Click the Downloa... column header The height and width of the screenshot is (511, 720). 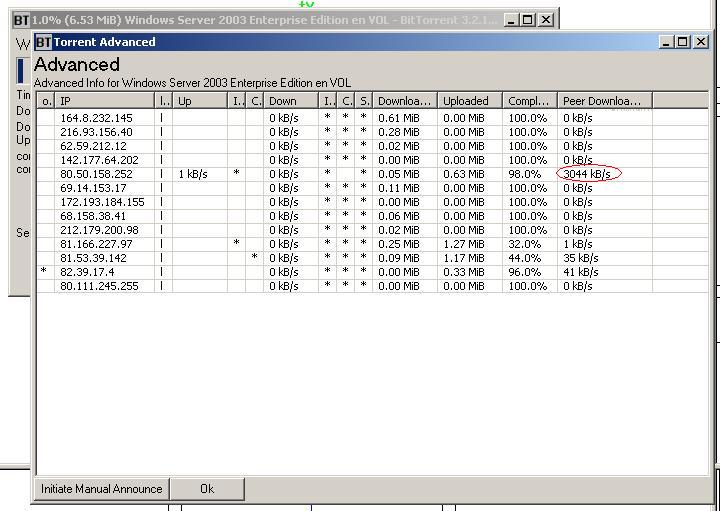(405, 101)
